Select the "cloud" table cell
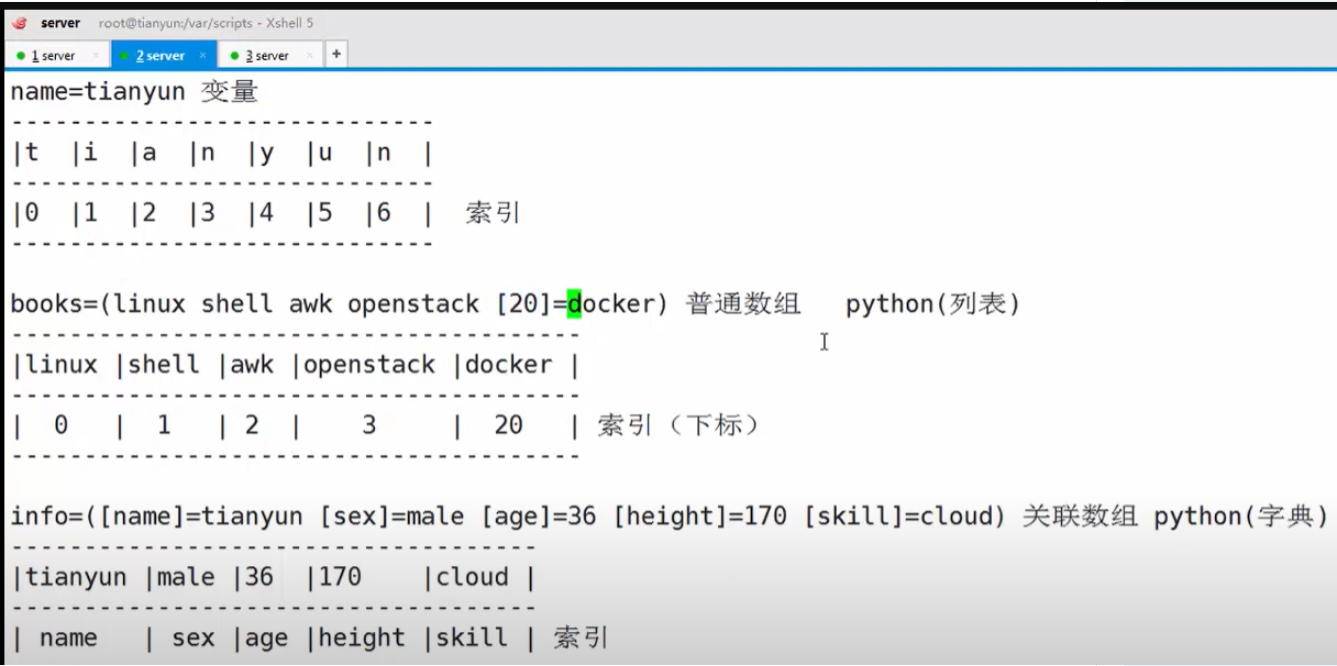 pos(471,577)
